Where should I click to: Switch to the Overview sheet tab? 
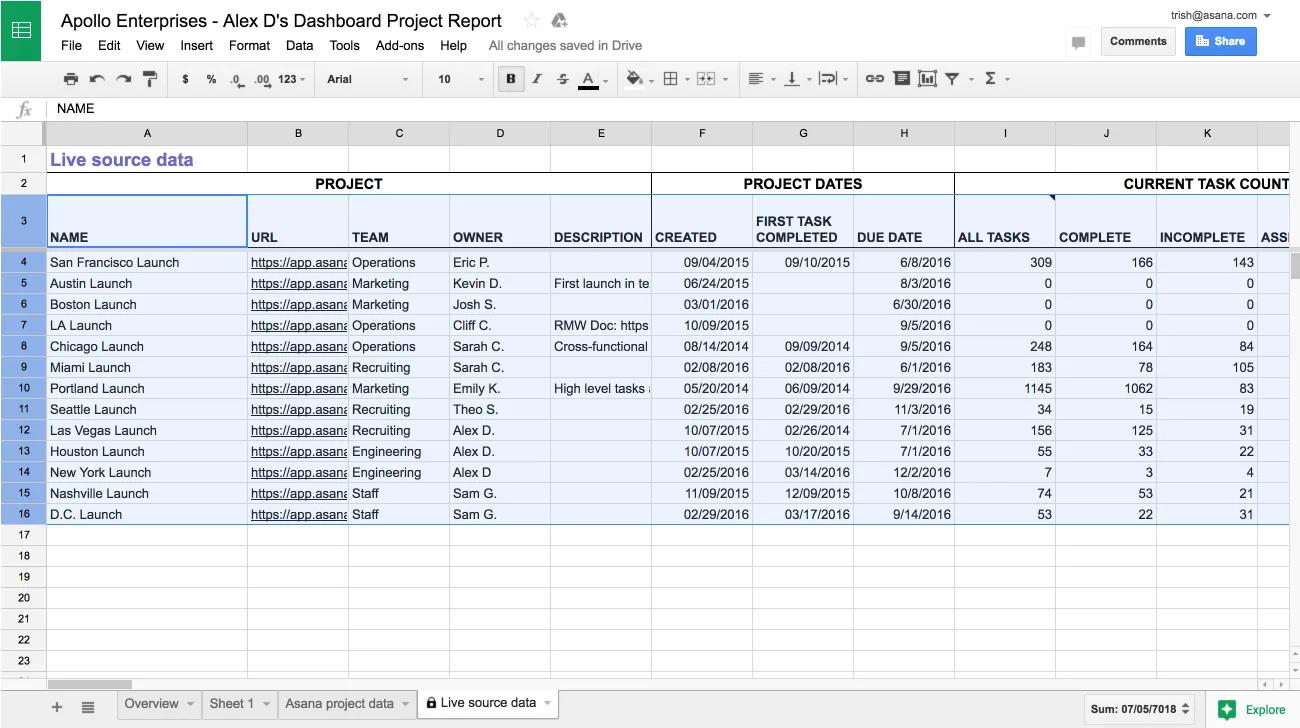pyautogui.click(x=152, y=704)
